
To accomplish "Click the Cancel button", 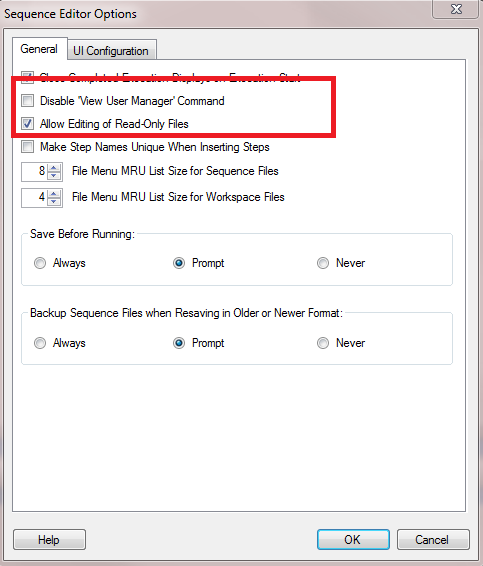I will [x=433, y=540].
